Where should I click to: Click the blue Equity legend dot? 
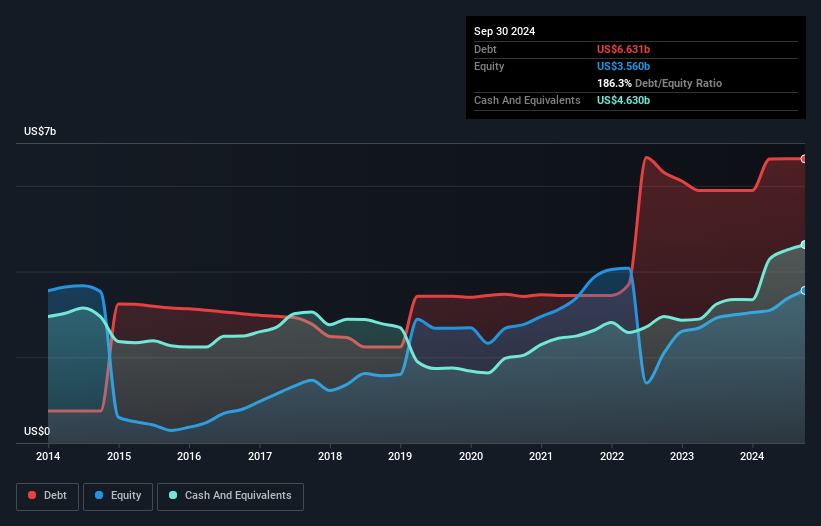coord(99,495)
